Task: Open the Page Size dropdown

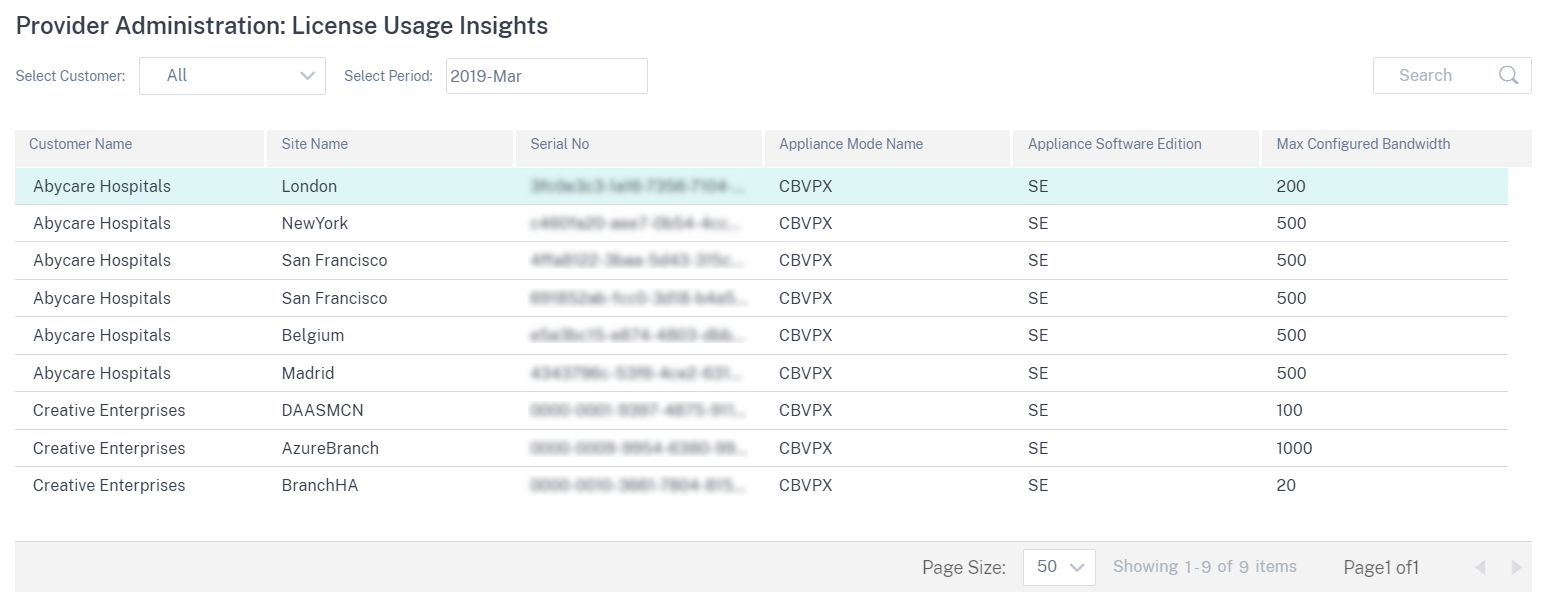Action: pos(1059,567)
